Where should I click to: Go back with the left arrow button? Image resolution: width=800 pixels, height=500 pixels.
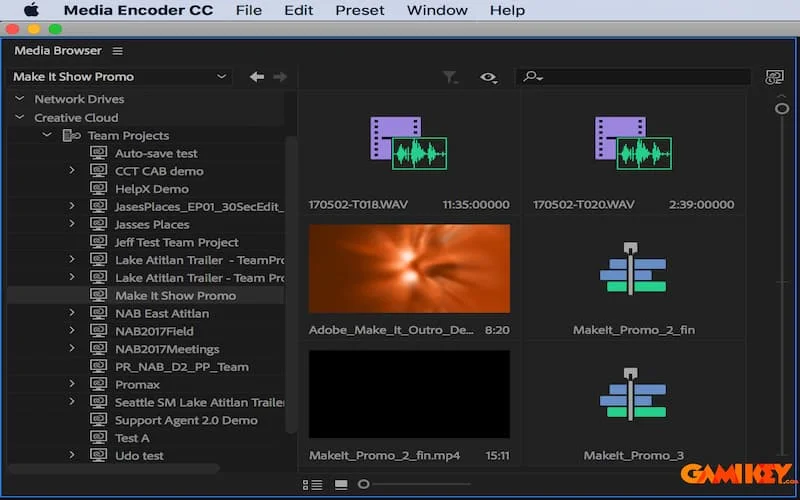point(257,77)
